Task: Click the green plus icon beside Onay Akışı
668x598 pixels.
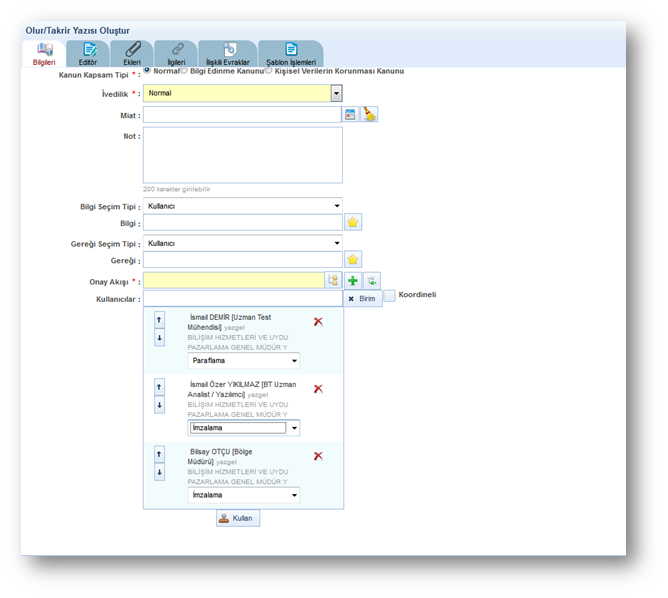Action: tap(353, 281)
